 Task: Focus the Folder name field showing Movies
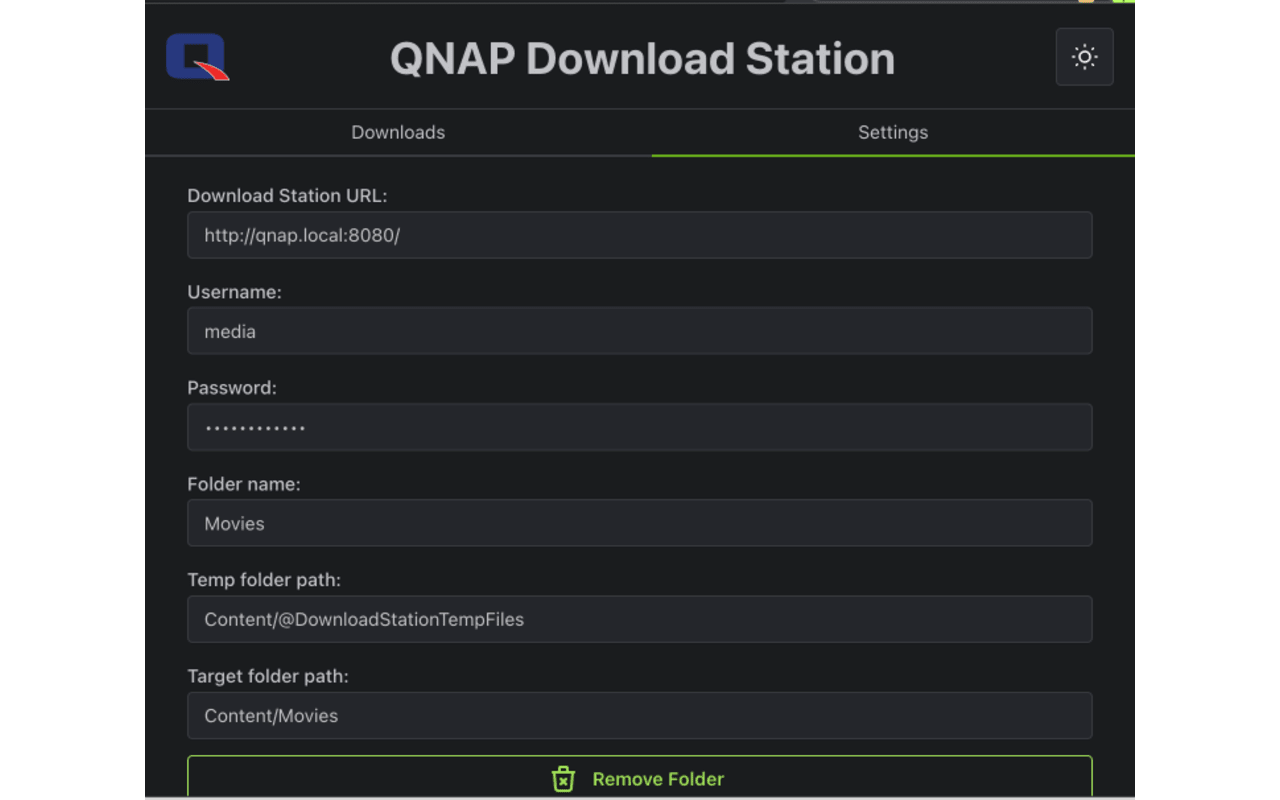click(640, 523)
